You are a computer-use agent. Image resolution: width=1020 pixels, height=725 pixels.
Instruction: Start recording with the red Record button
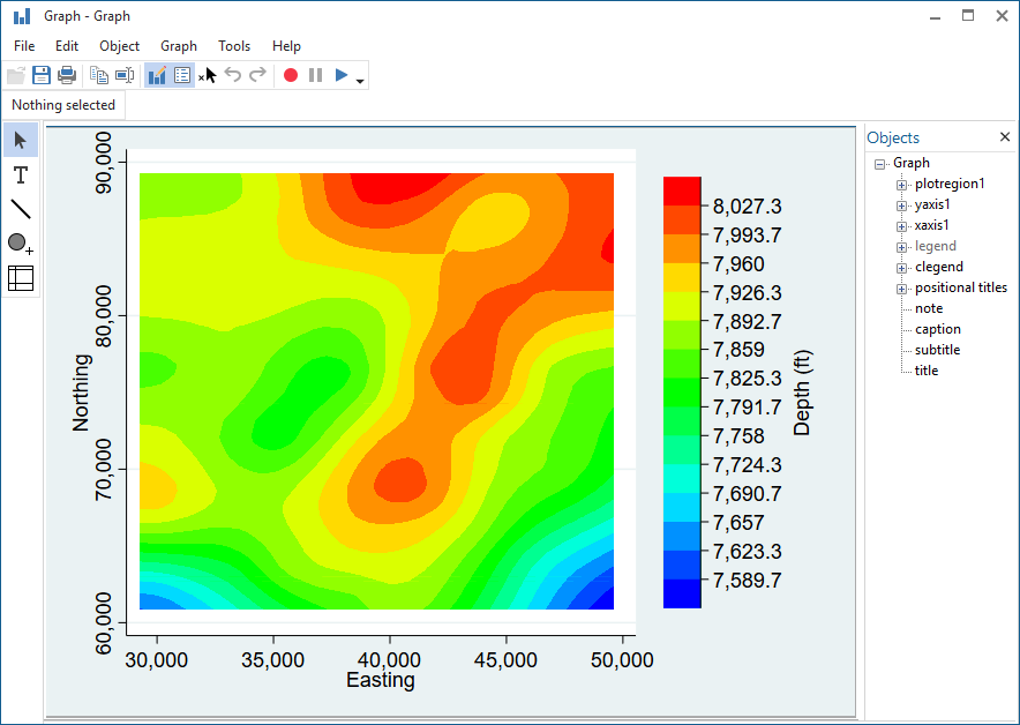coord(291,75)
